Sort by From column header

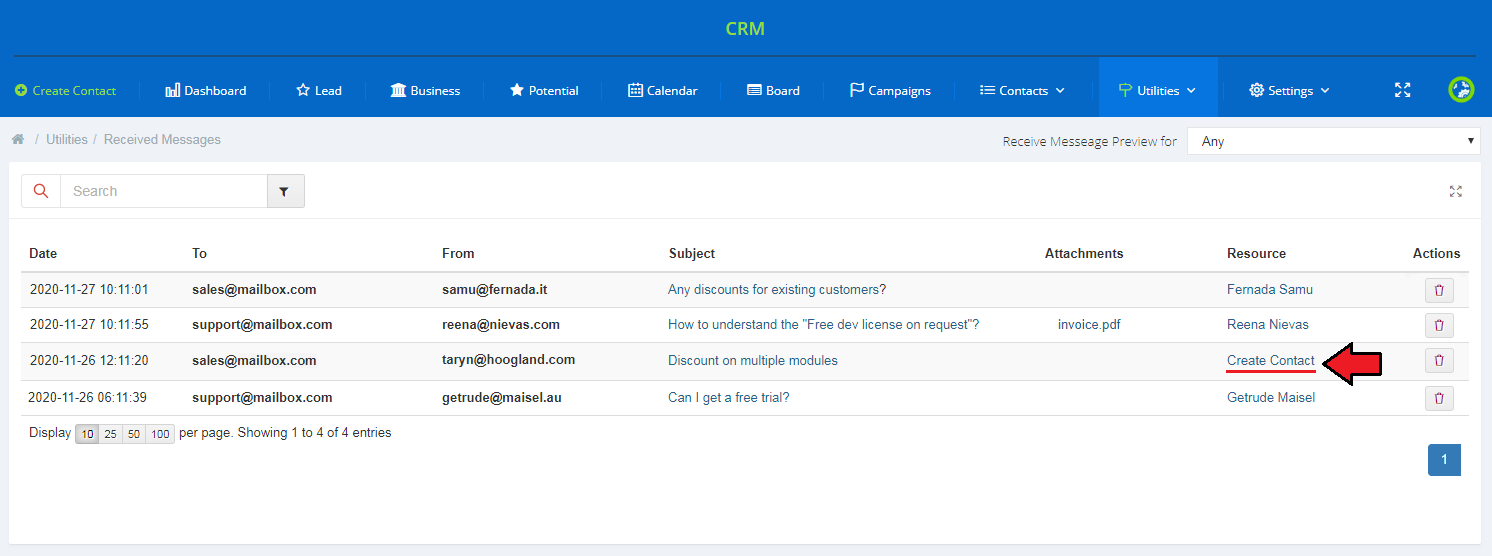[458, 254]
